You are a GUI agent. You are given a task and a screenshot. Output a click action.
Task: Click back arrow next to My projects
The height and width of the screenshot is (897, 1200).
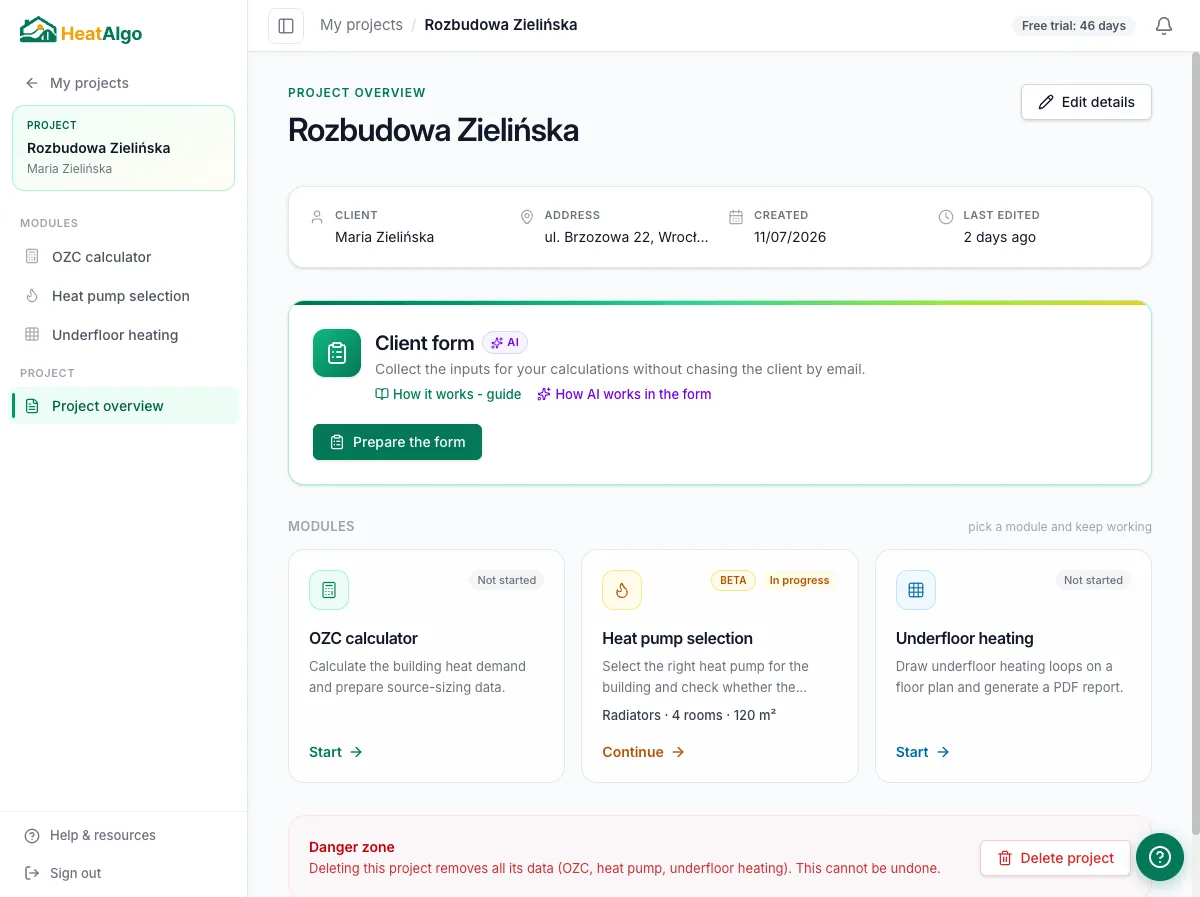coord(32,83)
